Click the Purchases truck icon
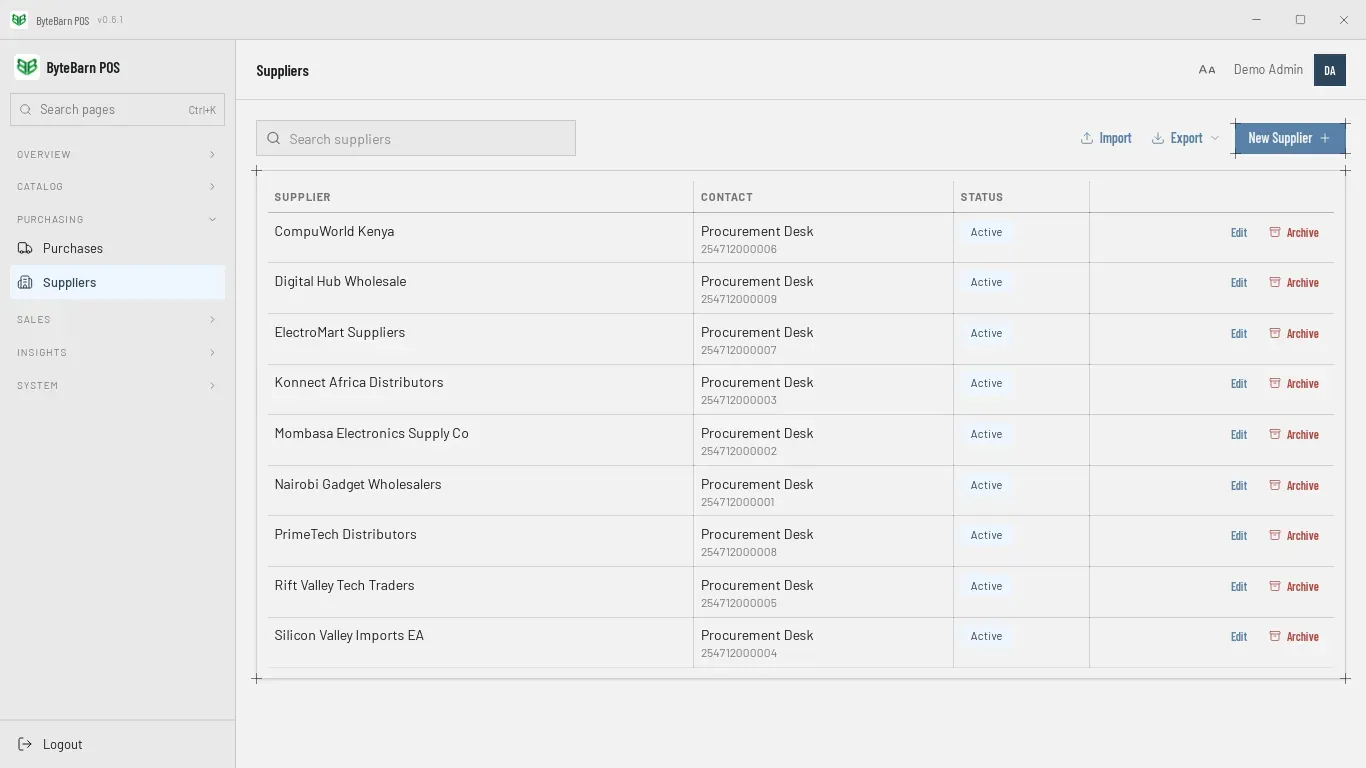 click(x=25, y=248)
